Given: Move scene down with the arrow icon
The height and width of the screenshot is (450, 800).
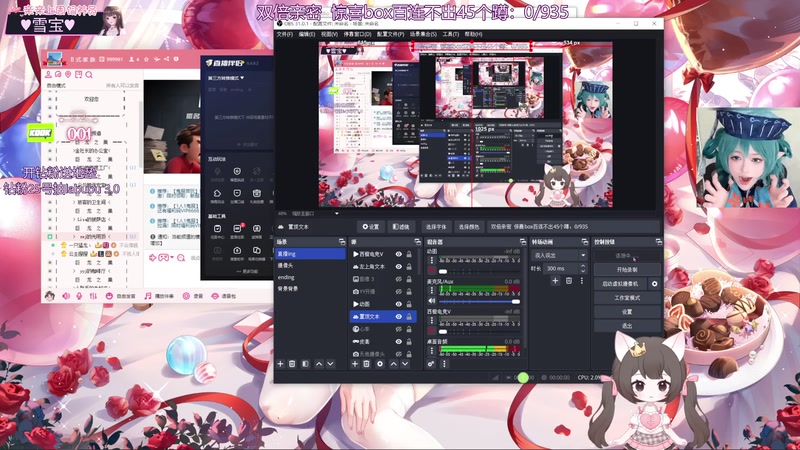Looking at the screenshot, I should coord(330,364).
